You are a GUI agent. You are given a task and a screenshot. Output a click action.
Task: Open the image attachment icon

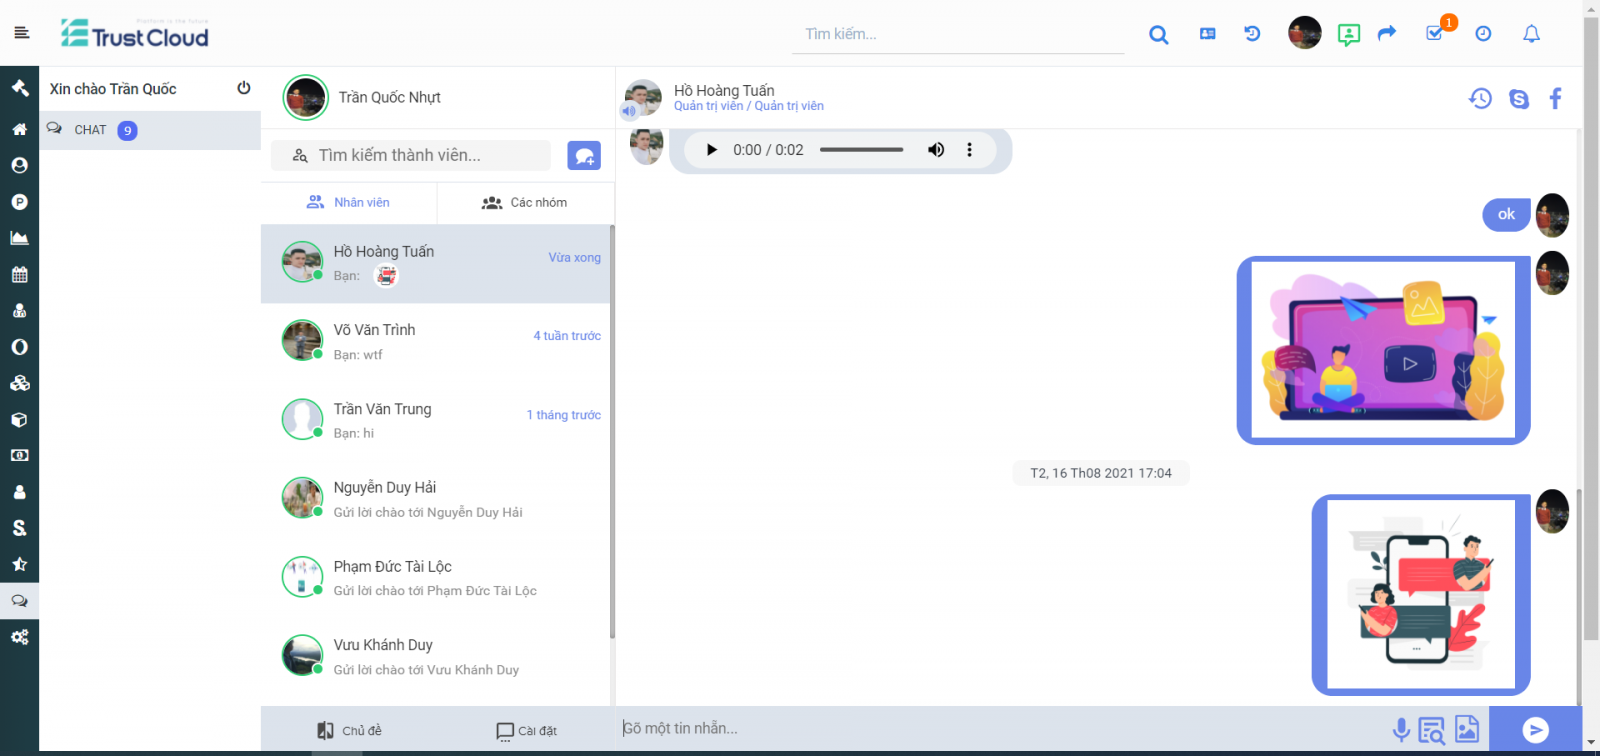(x=1467, y=730)
